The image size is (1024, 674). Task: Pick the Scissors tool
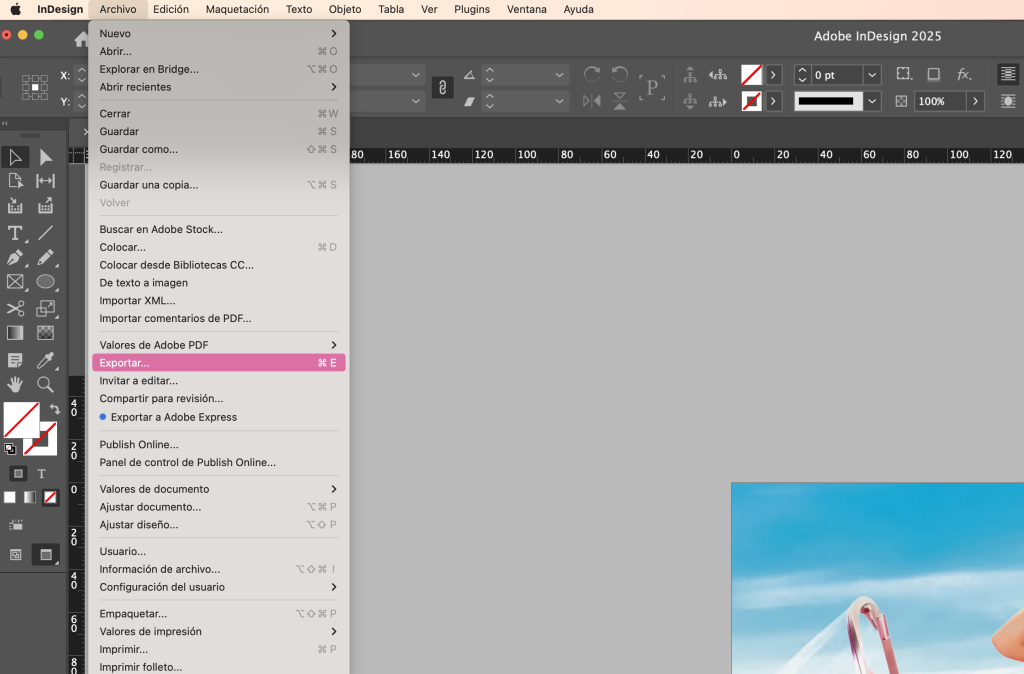15,309
